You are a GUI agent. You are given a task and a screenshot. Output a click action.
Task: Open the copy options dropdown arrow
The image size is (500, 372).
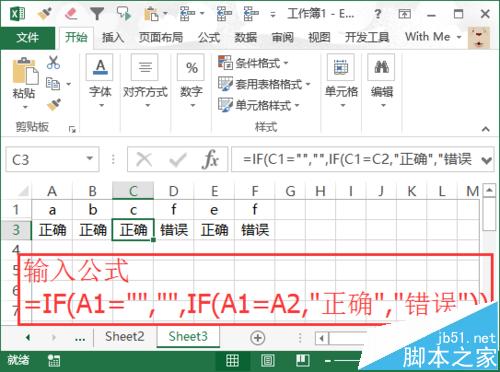click(x=69, y=84)
